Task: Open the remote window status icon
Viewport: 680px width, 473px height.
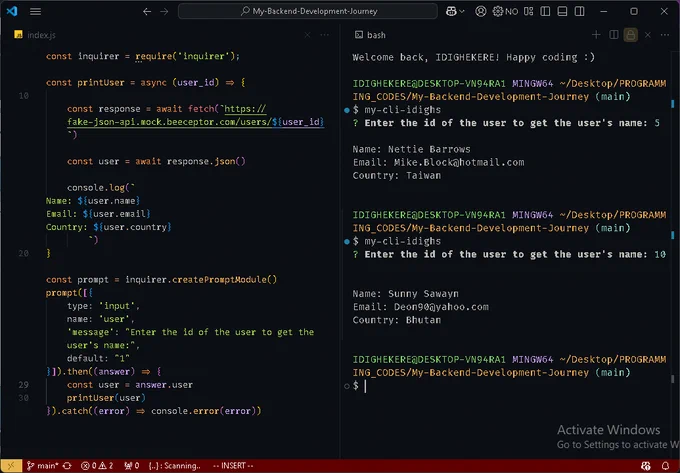Action: tap(11, 466)
